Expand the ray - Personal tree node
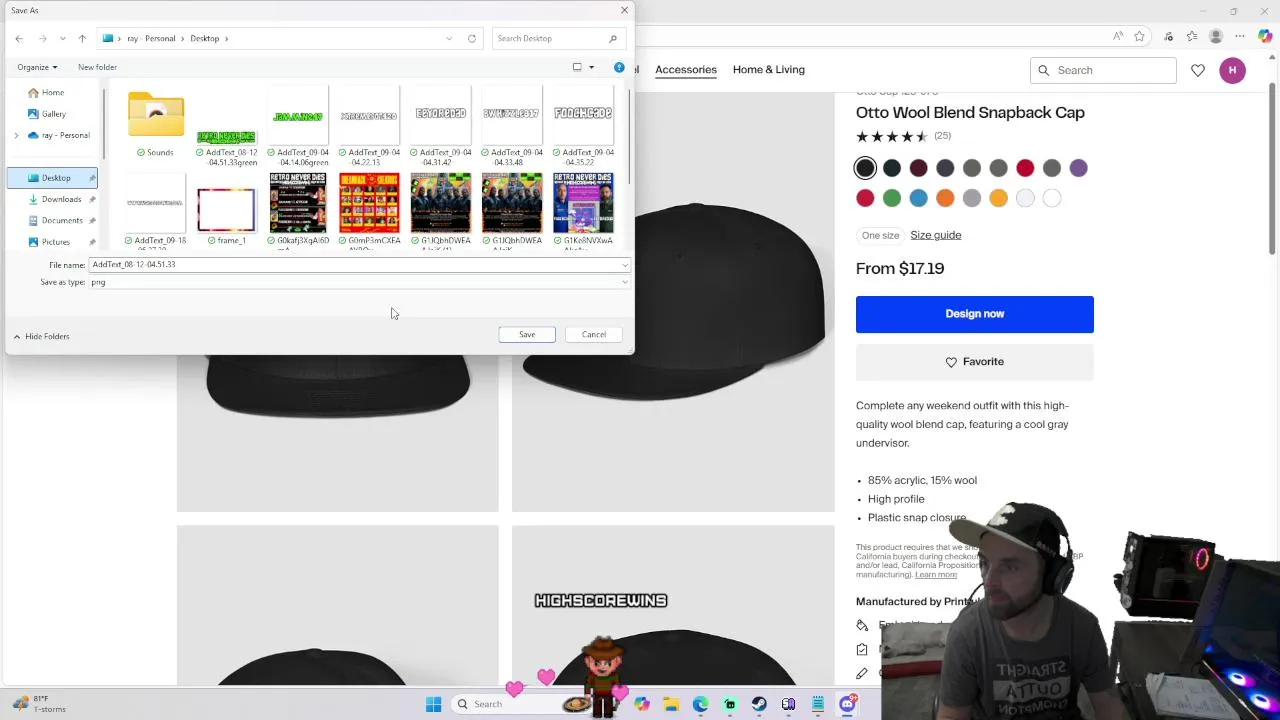This screenshot has height=720, width=1280. click(x=16, y=135)
